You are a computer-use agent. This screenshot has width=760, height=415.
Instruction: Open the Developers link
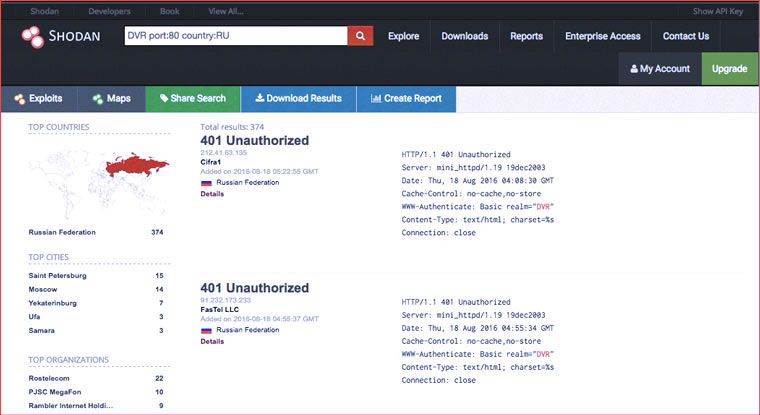pyautogui.click(x=109, y=11)
